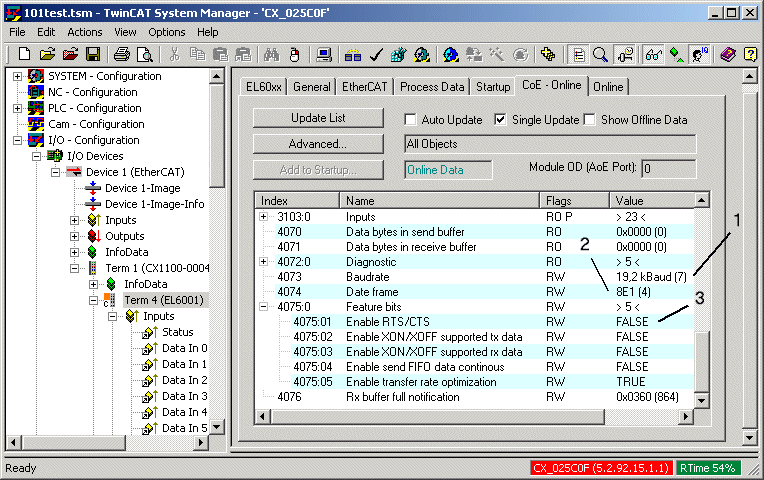764x480 pixels.
Task: Scan boxes with wand icon
Action: [497, 54]
